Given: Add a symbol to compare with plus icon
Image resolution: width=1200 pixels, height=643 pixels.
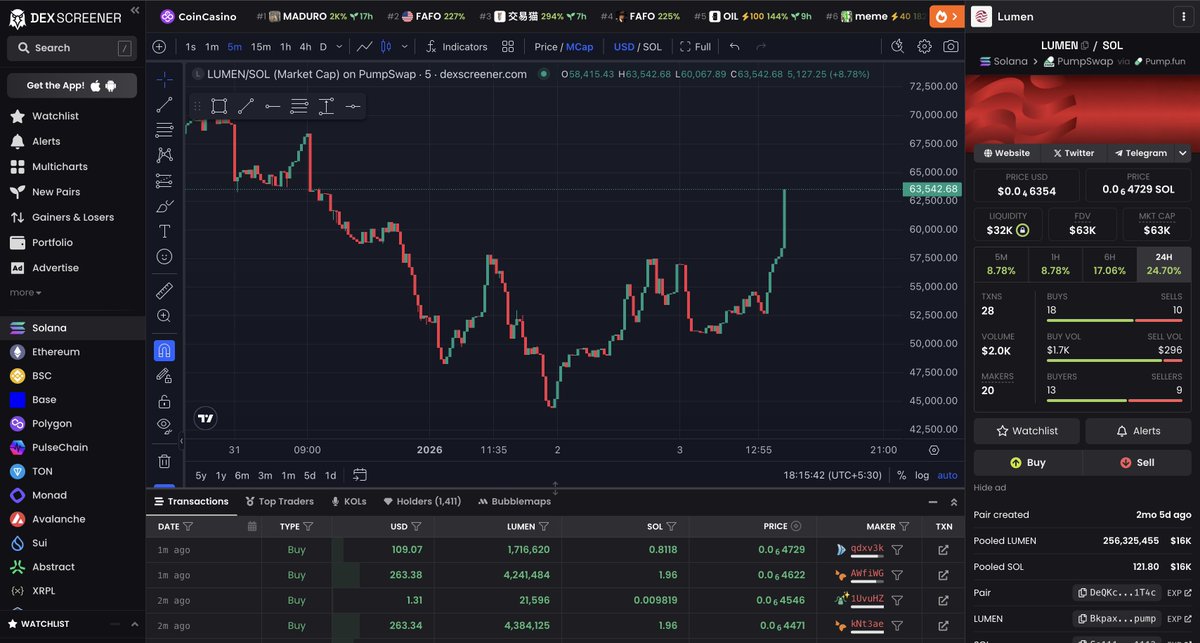Looking at the screenshot, I should [159, 46].
